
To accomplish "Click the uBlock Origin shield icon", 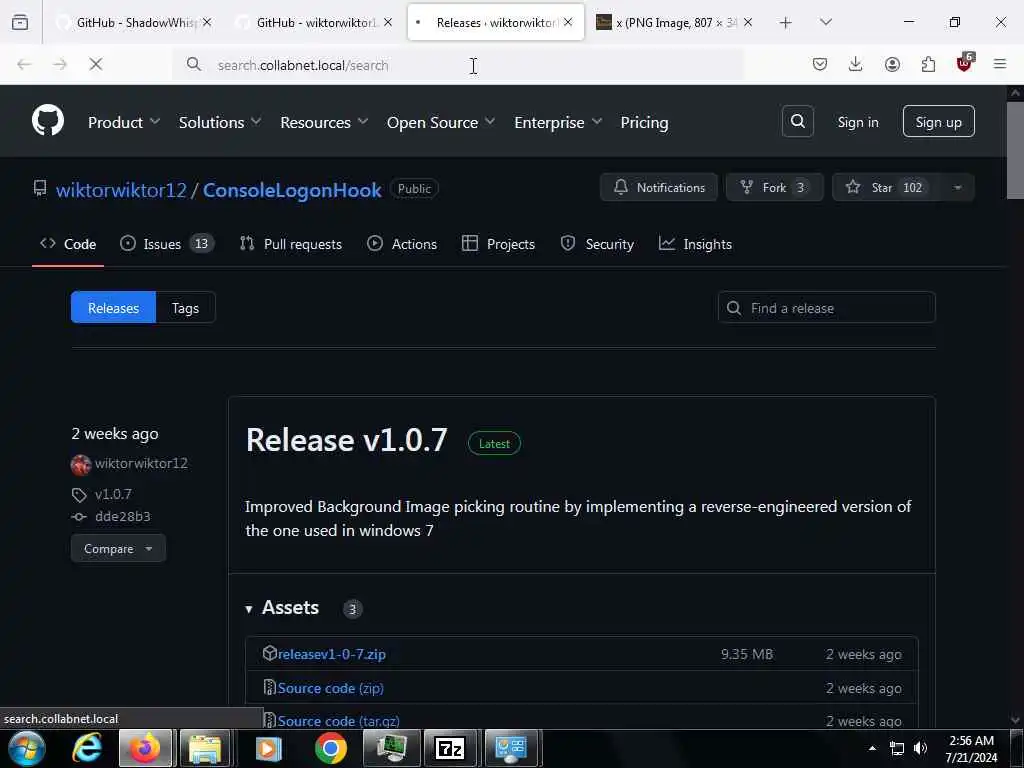I will pos(965,63).
